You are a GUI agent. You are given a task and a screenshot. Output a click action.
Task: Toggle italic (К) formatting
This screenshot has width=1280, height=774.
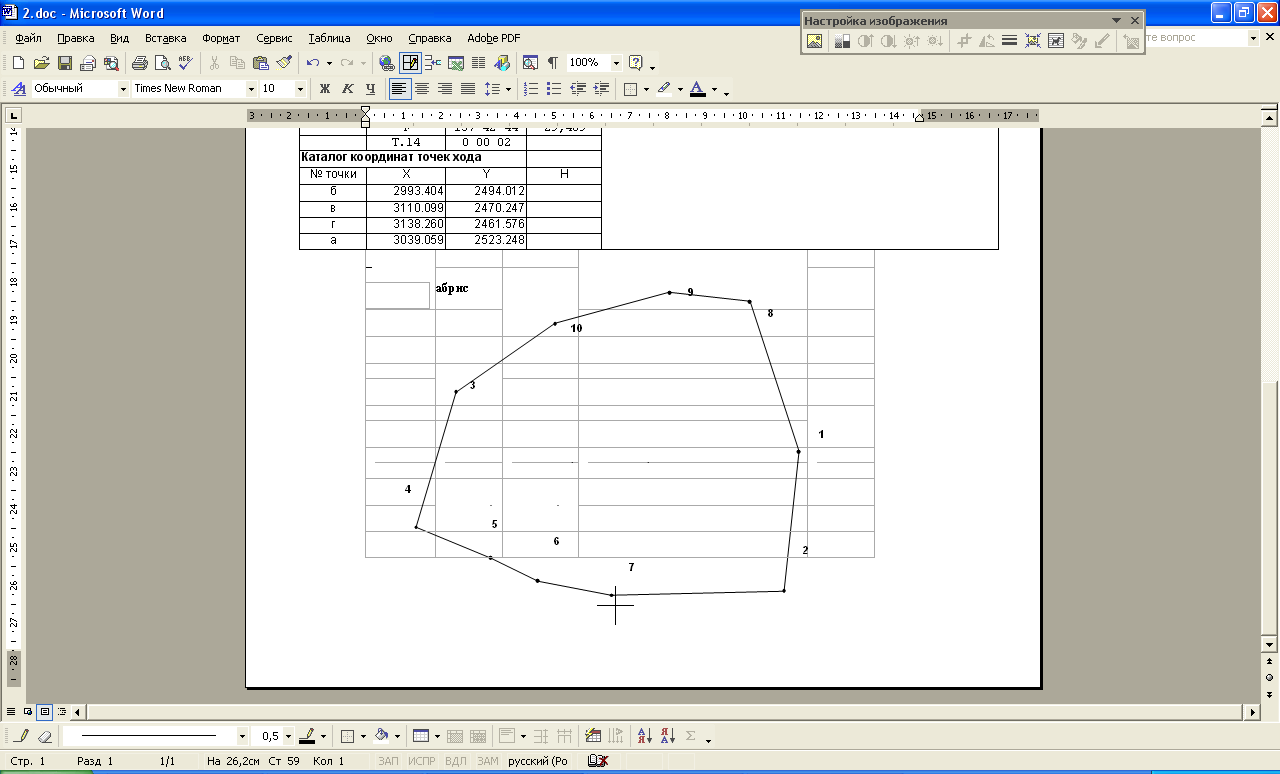348,89
